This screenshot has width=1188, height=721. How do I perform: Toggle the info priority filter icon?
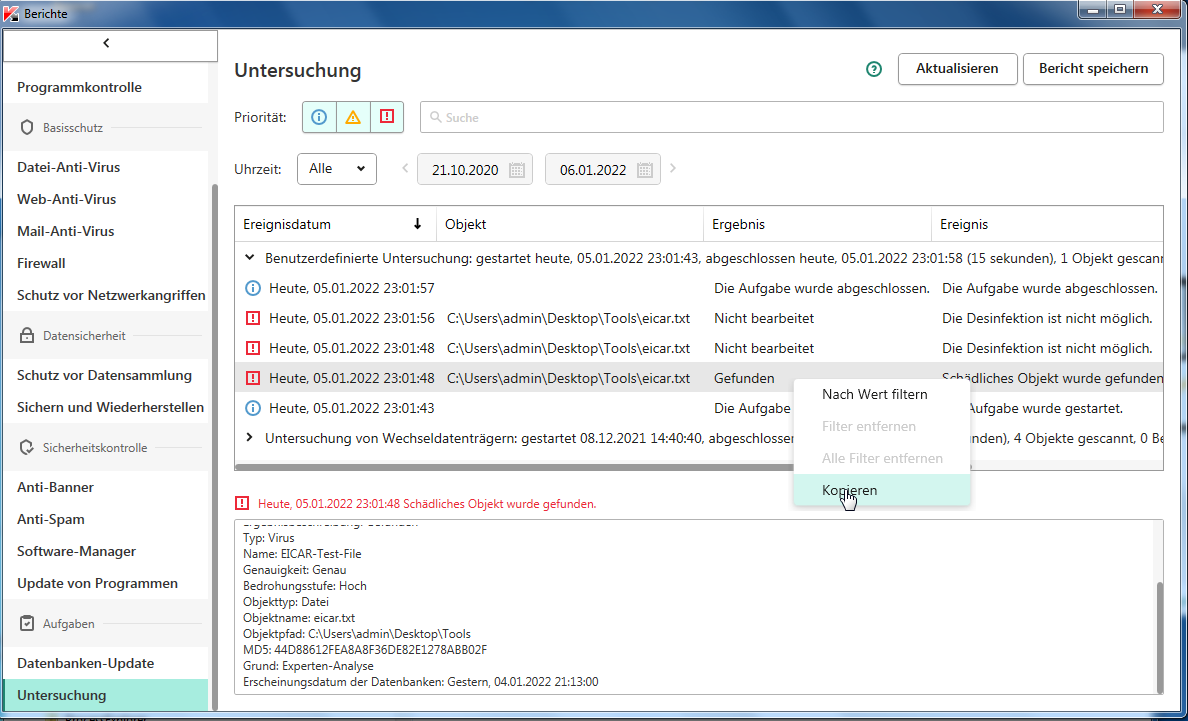319,117
